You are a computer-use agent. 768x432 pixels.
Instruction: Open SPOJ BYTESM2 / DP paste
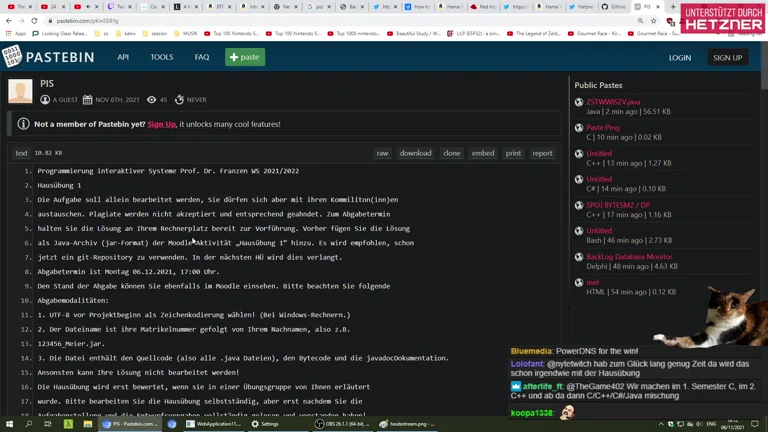pos(618,205)
